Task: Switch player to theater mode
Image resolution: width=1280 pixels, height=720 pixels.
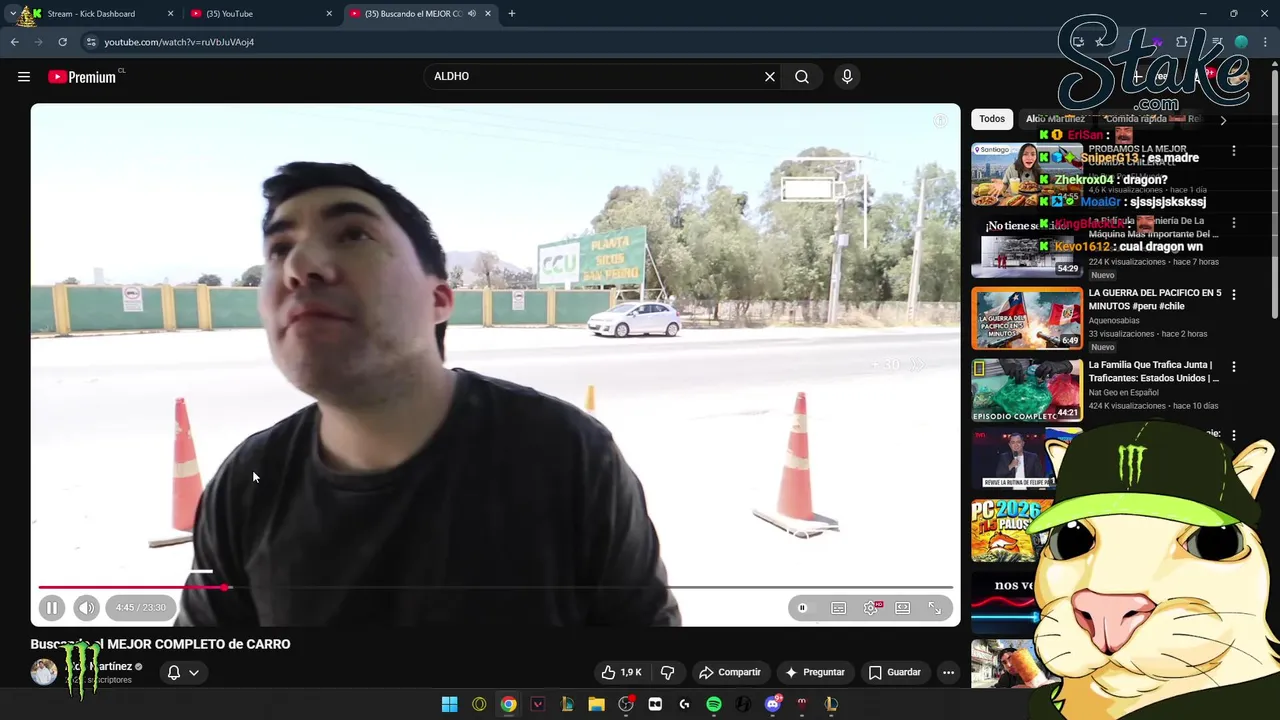Action: tap(903, 607)
